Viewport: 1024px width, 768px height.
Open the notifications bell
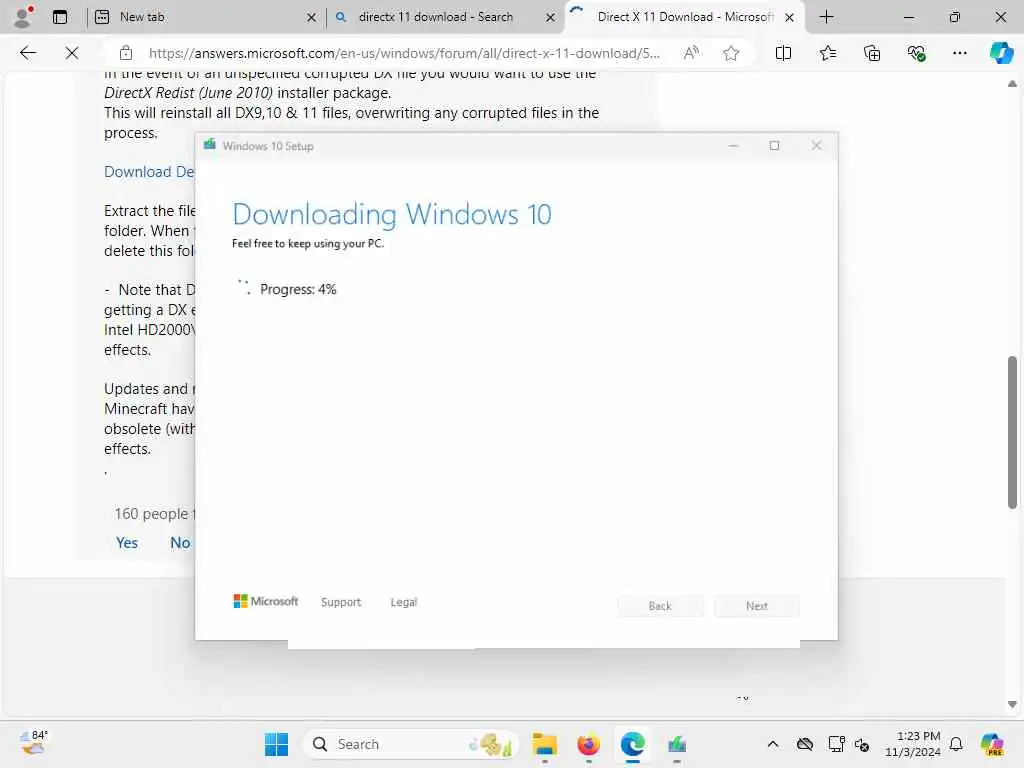(955, 744)
